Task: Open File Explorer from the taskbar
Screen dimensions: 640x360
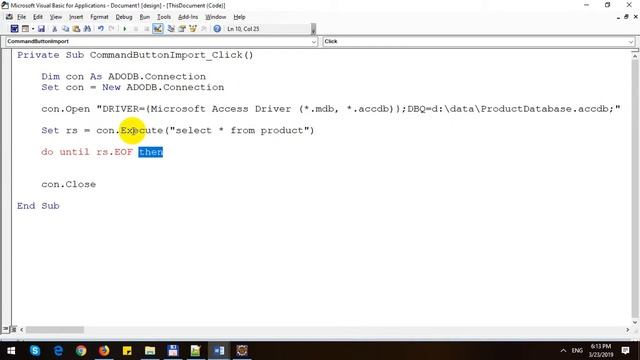Action: click(x=150, y=351)
